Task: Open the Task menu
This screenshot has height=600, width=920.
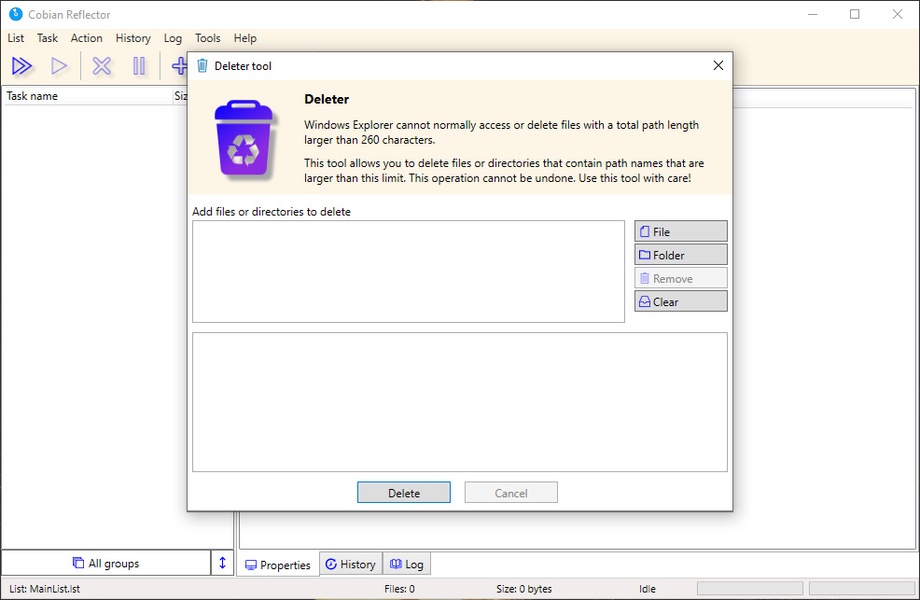Action: click(x=48, y=38)
